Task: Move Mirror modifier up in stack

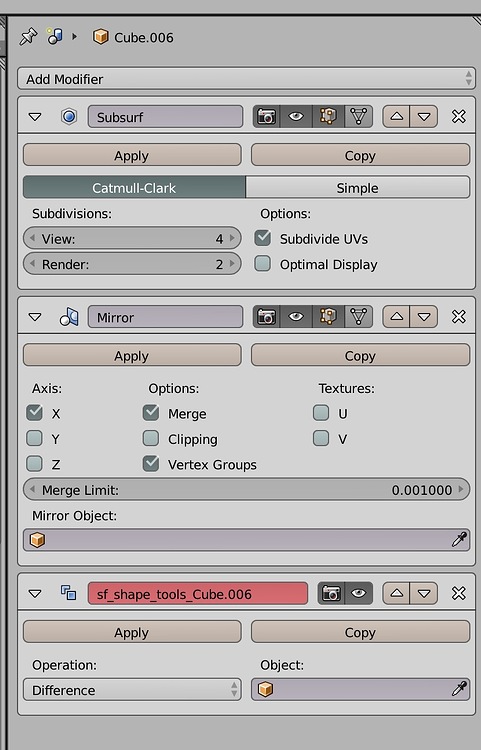Action: [396, 317]
